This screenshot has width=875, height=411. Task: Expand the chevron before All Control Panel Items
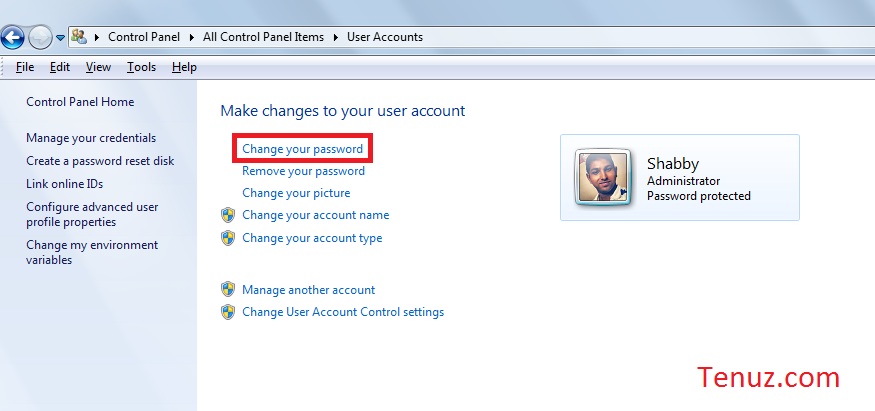(192, 37)
